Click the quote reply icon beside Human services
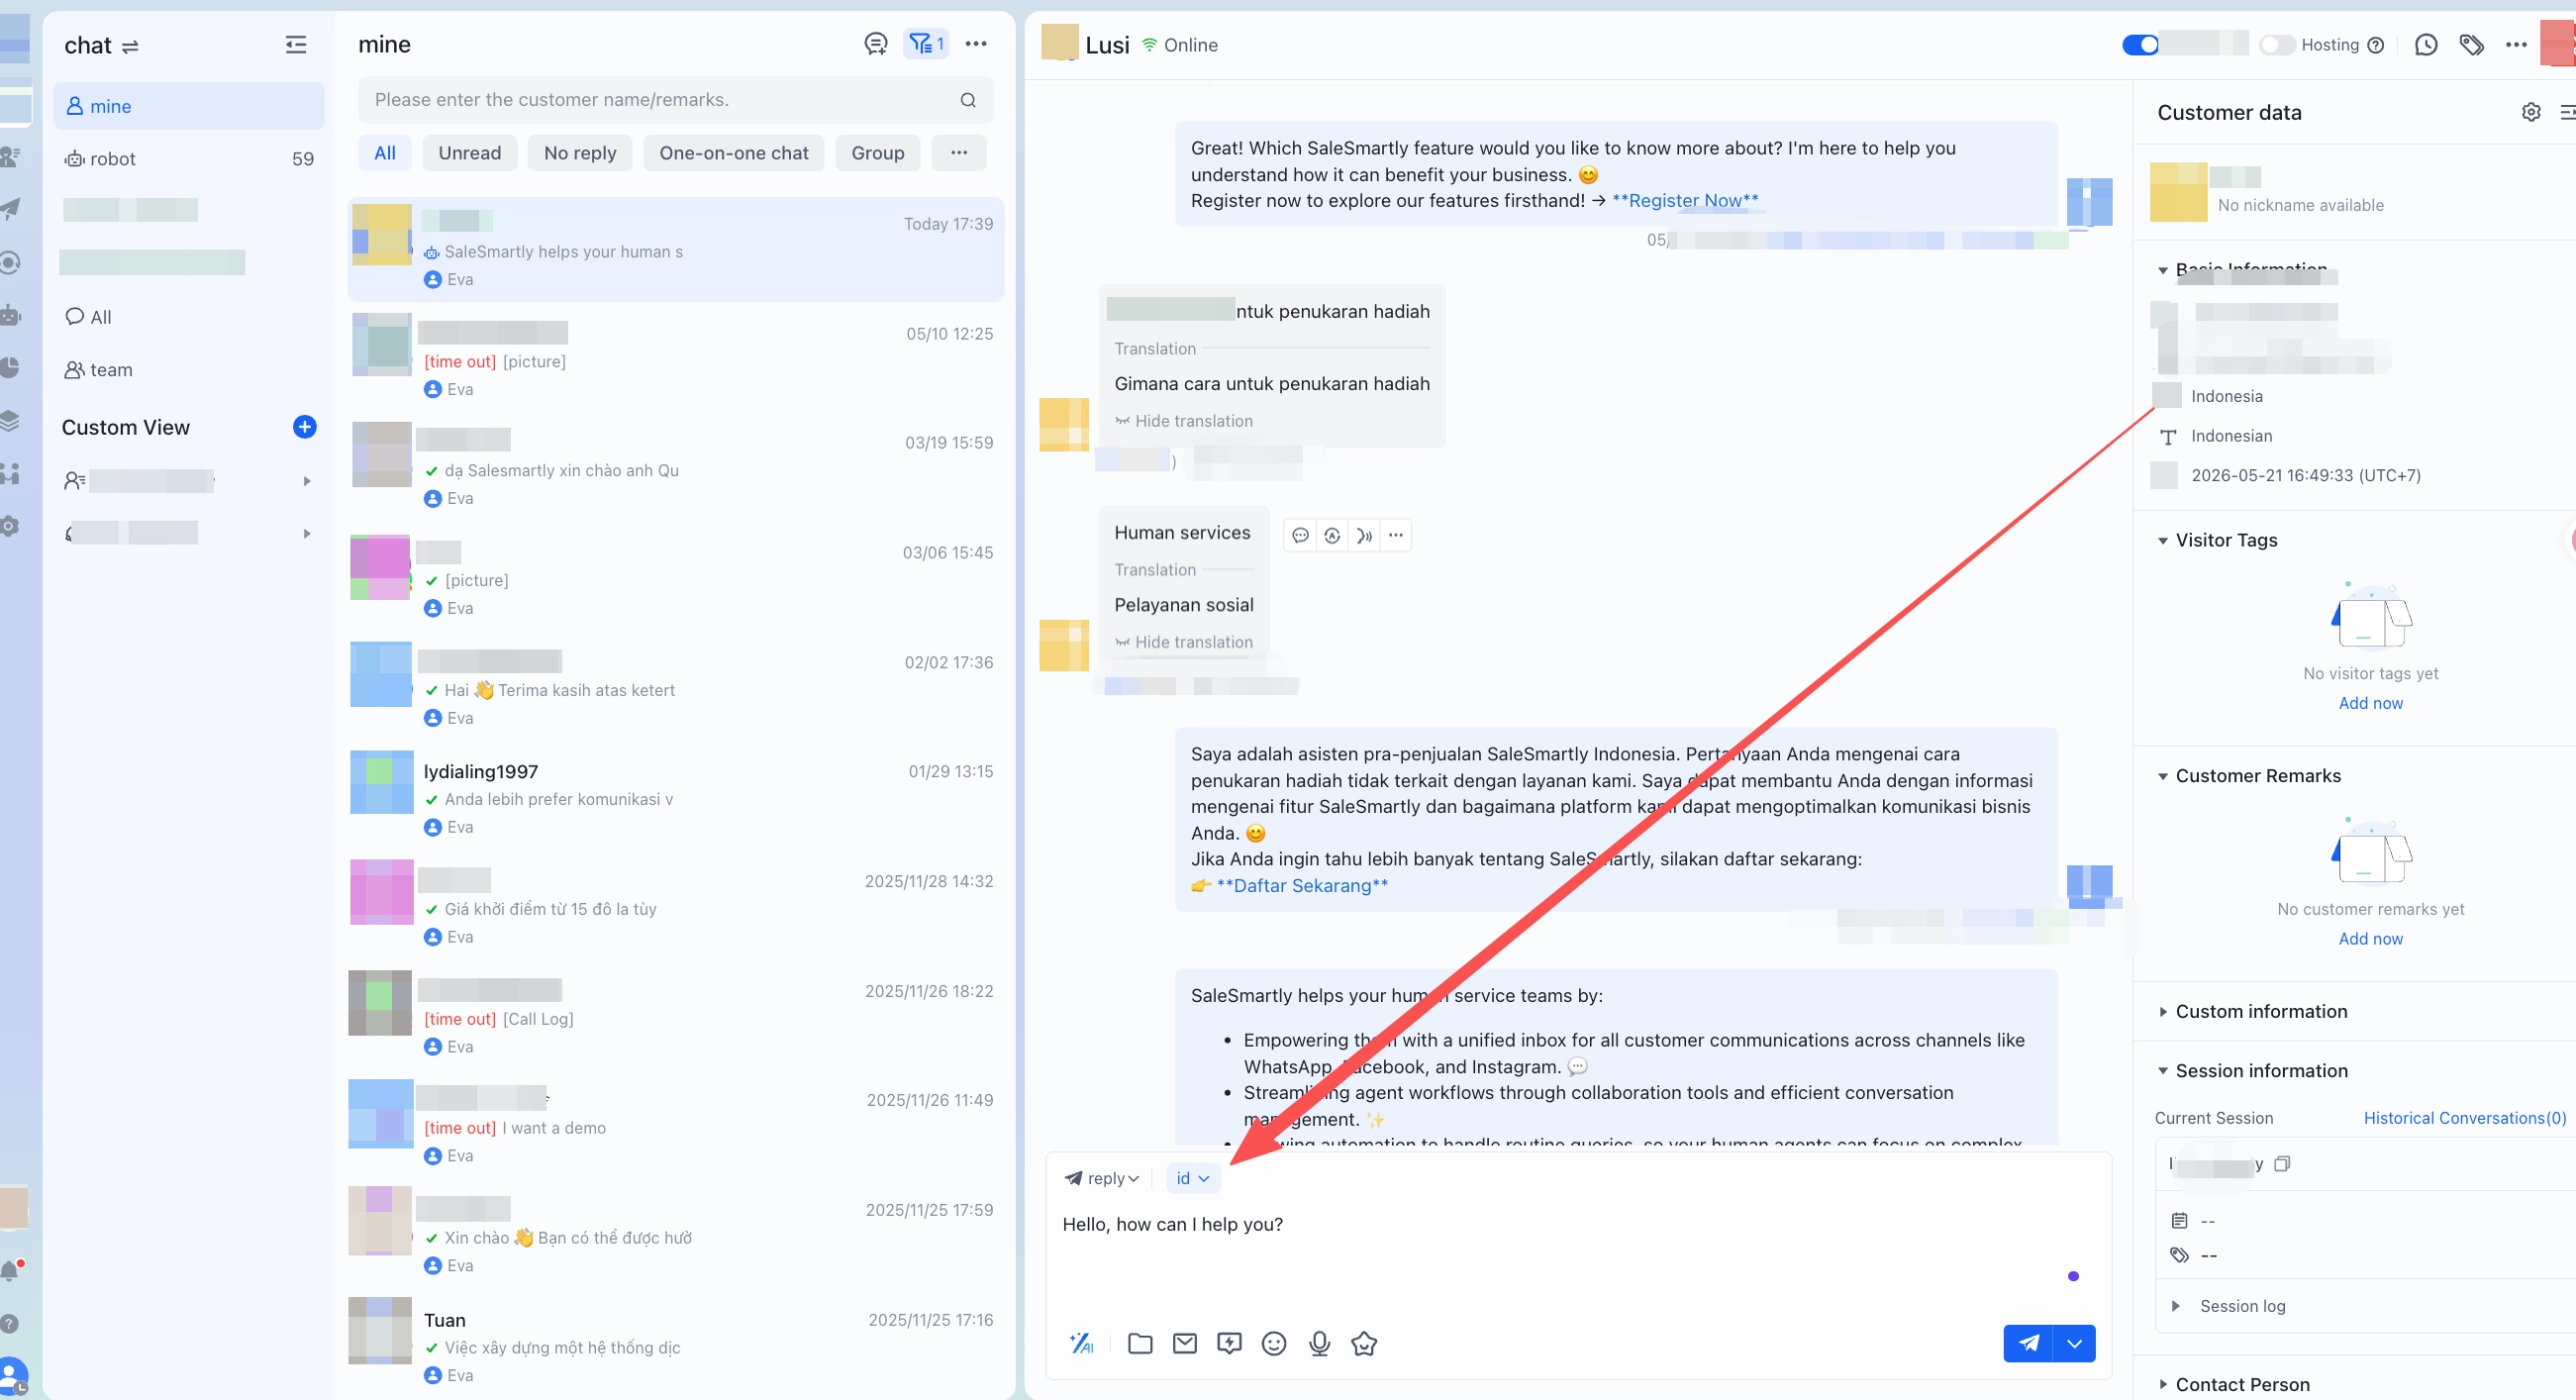Image resolution: width=2576 pixels, height=1400 pixels. (x=1300, y=535)
